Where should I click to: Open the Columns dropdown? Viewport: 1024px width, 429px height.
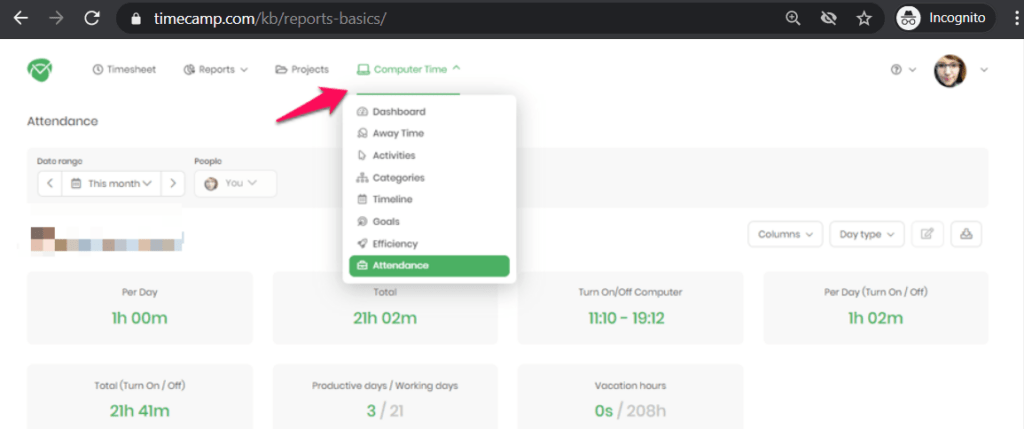[x=785, y=234]
